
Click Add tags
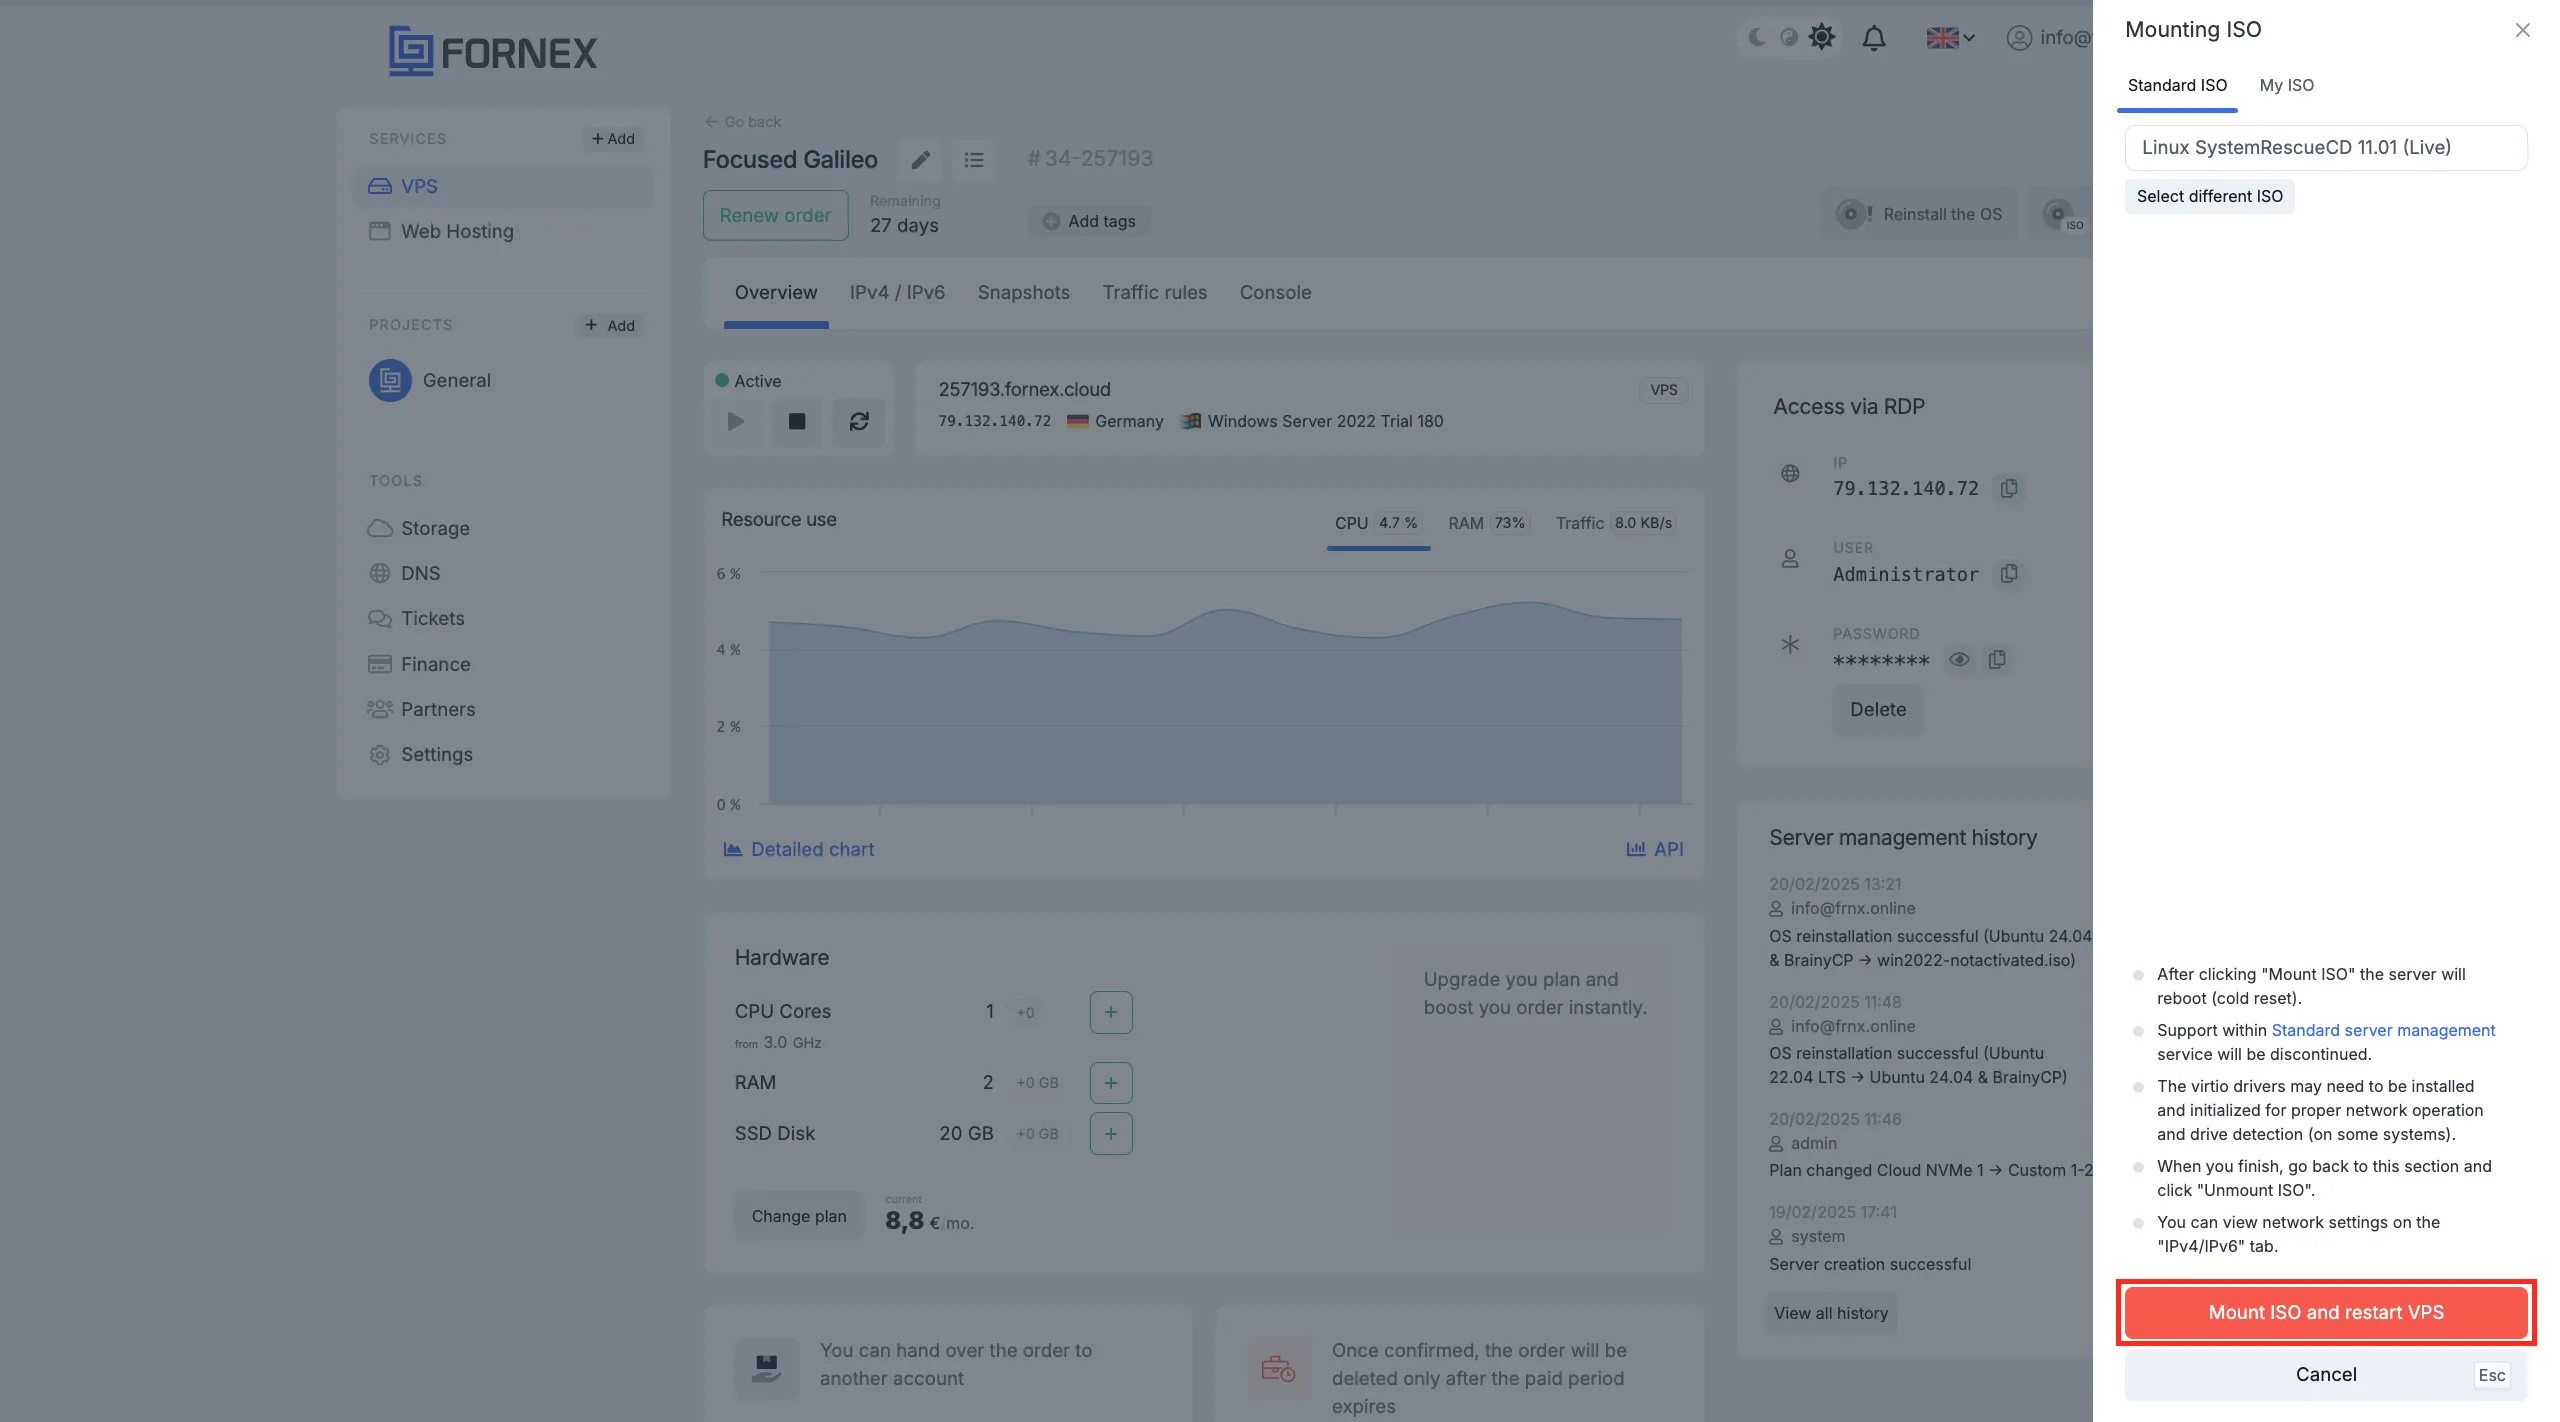pyautogui.click(x=1089, y=221)
